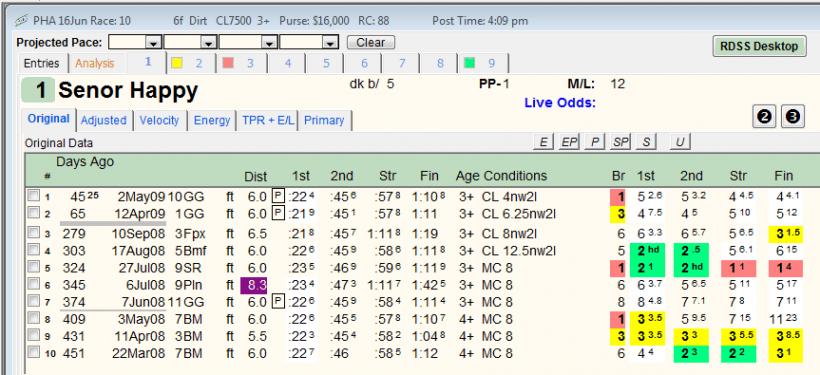Click the U running style button
This screenshot has width=820, height=375.
[x=680, y=142]
